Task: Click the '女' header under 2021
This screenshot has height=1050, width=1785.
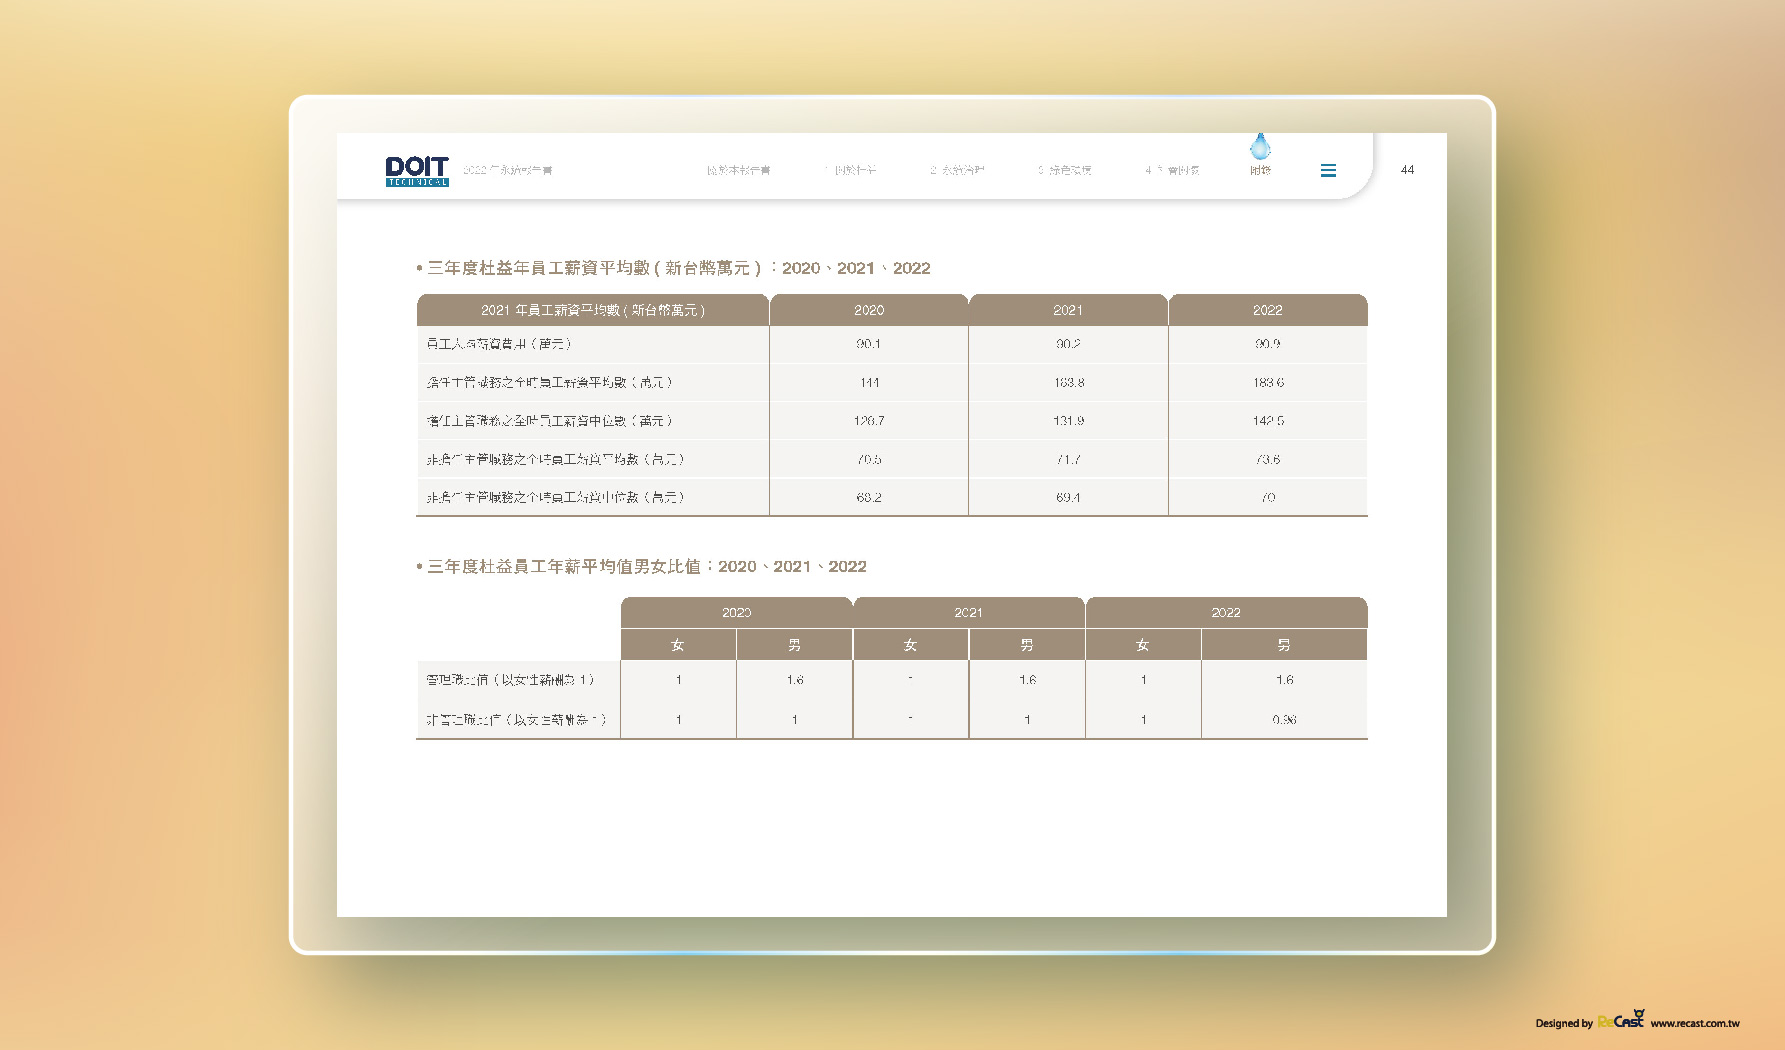Action: pyautogui.click(x=910, y=645)
